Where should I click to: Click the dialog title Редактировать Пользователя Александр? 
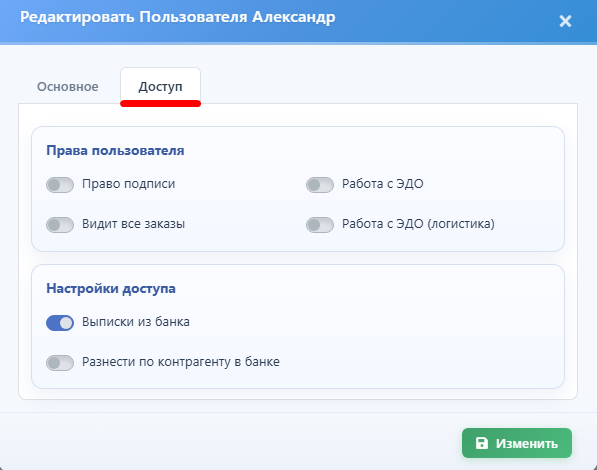point(178,18)
